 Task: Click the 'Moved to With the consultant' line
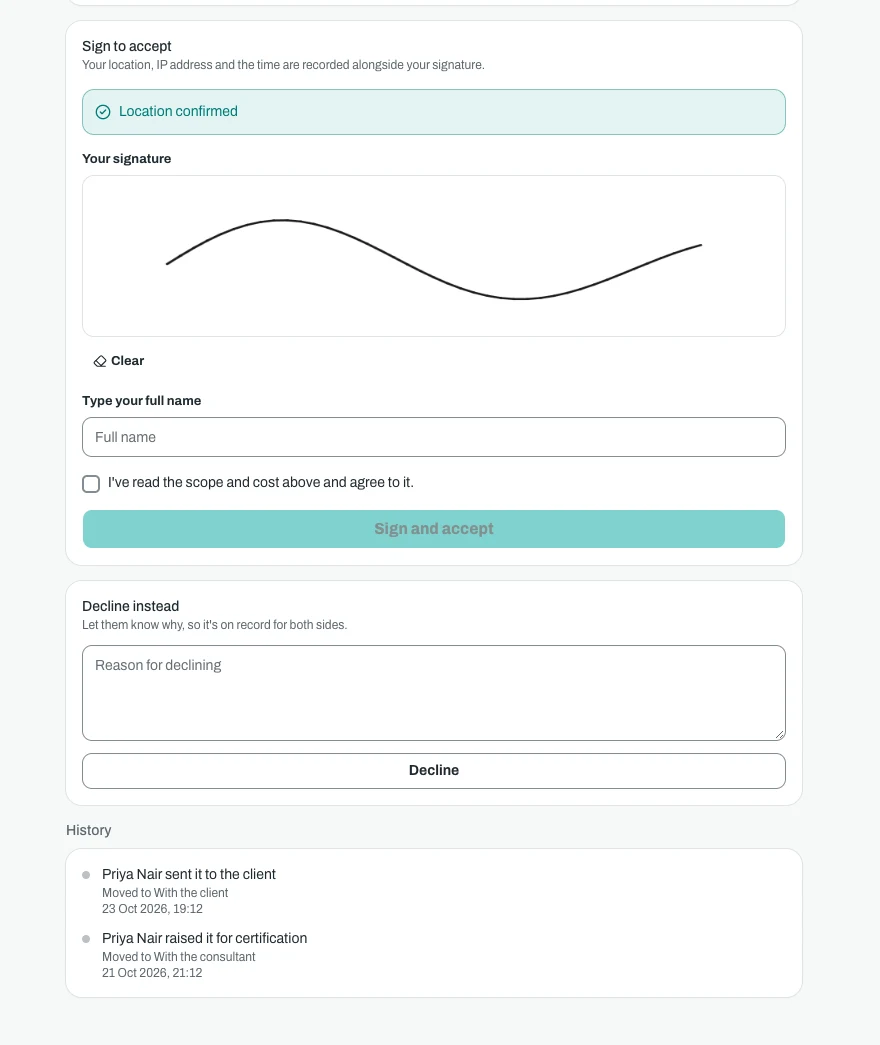(x=179, y=957)
